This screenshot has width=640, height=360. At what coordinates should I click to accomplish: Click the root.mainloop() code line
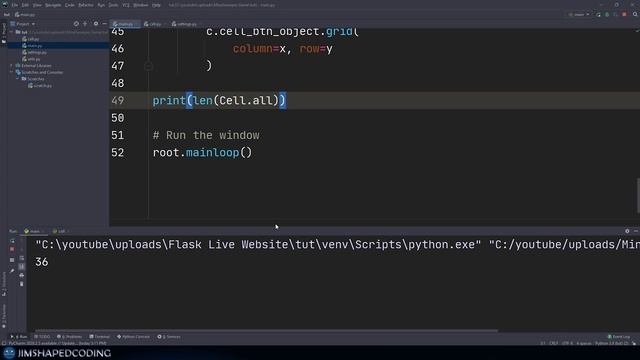tap(202, 153)
